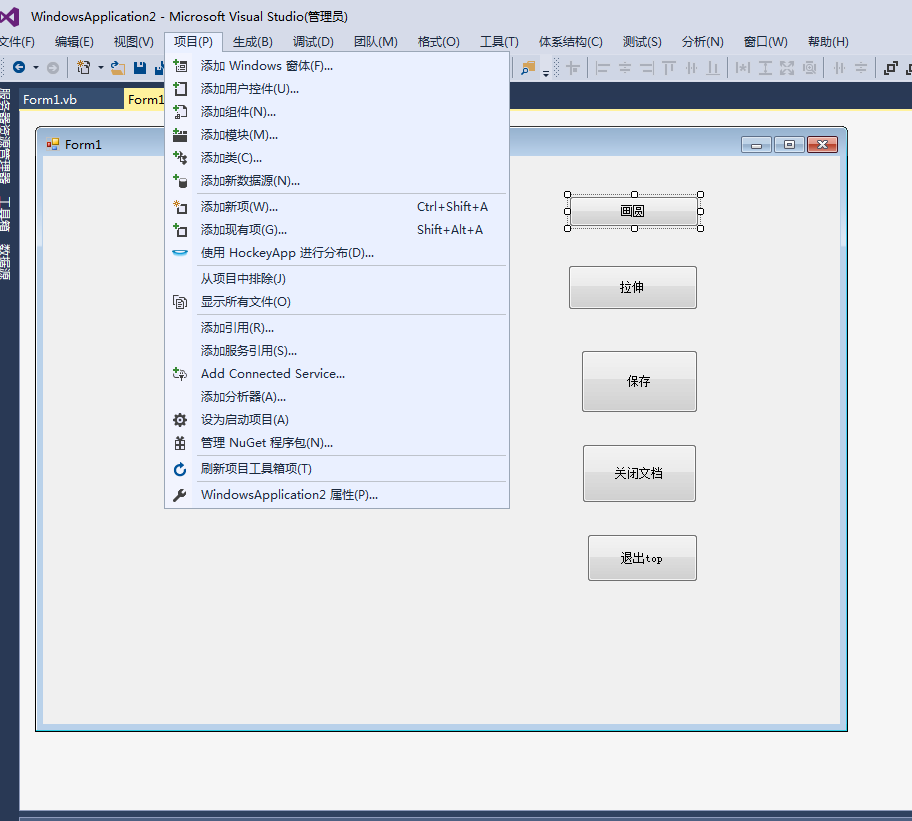Choose 添加新项(W)... from Project menu

tap(337, 207)
